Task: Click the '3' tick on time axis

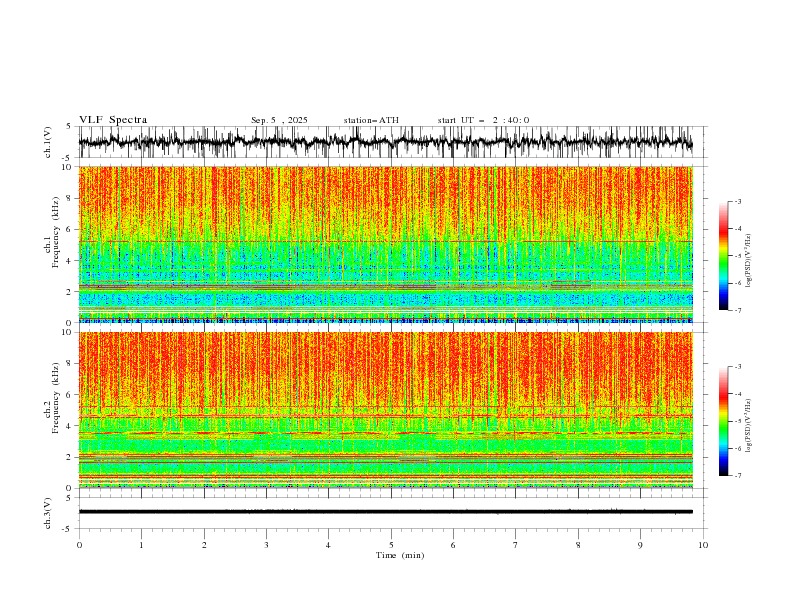Action: [x=266, y=545]
